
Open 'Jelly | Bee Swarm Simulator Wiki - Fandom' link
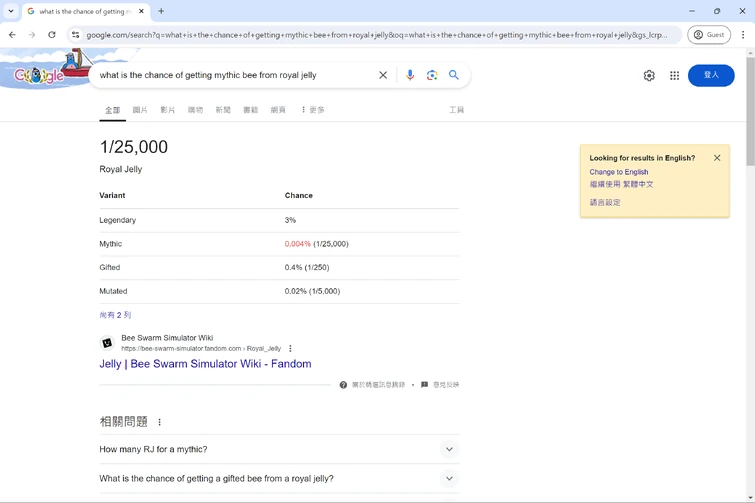(205, 364)
